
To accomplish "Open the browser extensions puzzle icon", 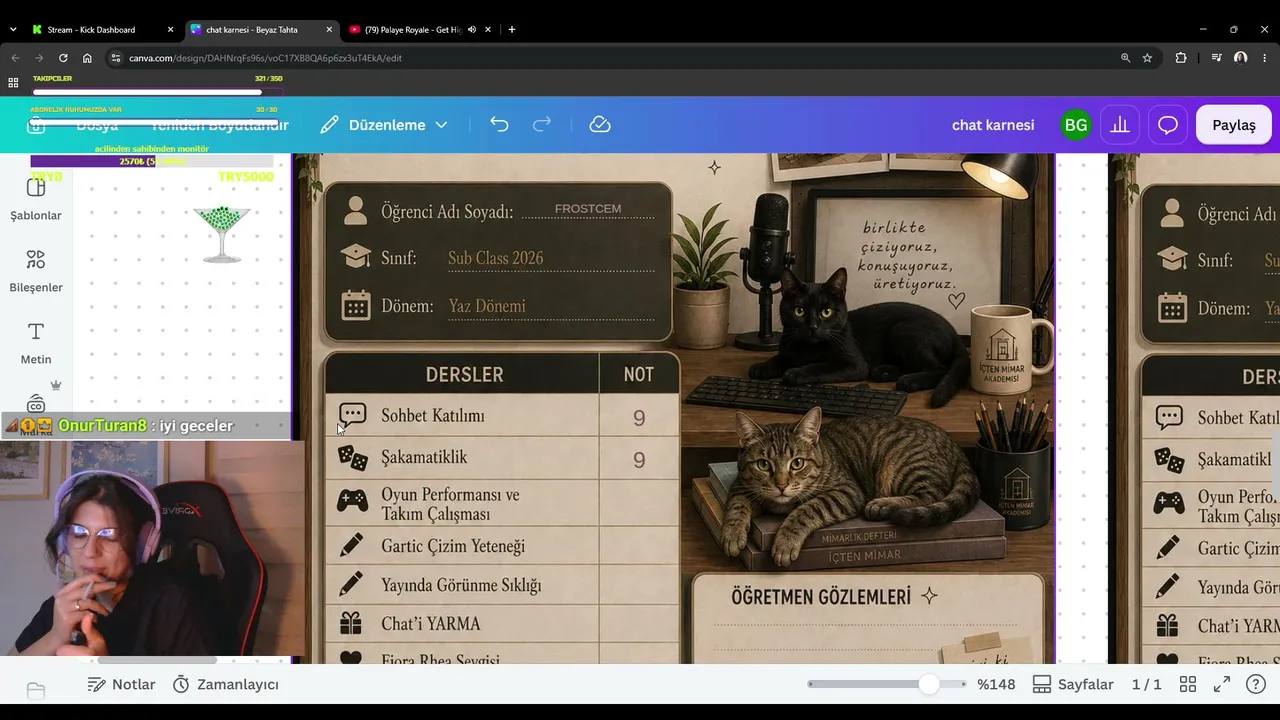I will 1181,58.
